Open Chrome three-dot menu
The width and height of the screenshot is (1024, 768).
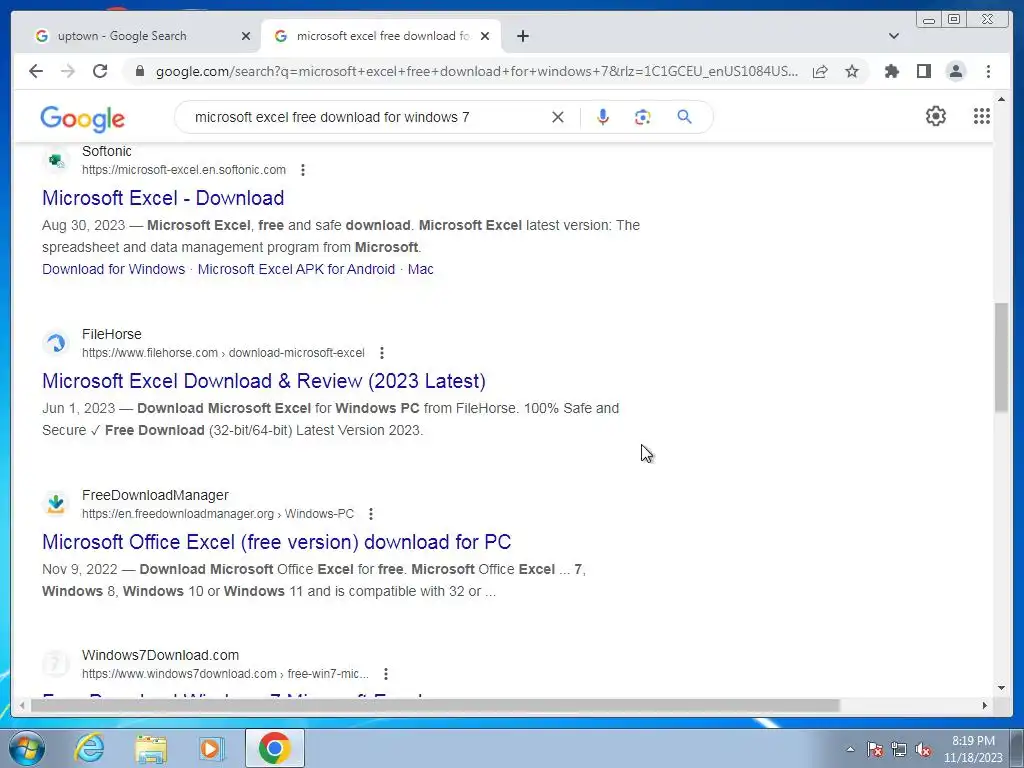[988, 71]
